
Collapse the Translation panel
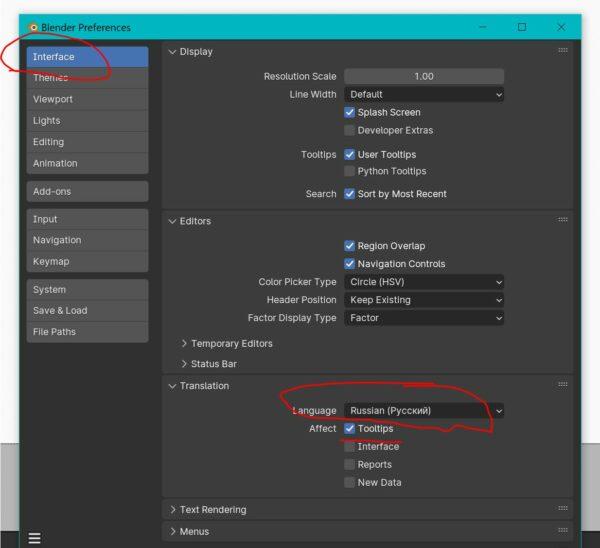(x=172, y=386)
